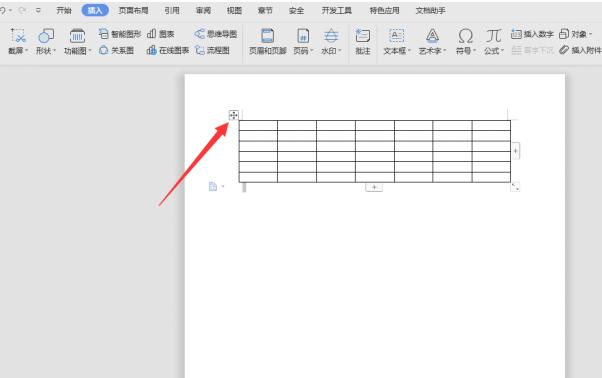Insert a 图表 chart
This screenshot has height=378, width=602.
click(x=161, y=34)
